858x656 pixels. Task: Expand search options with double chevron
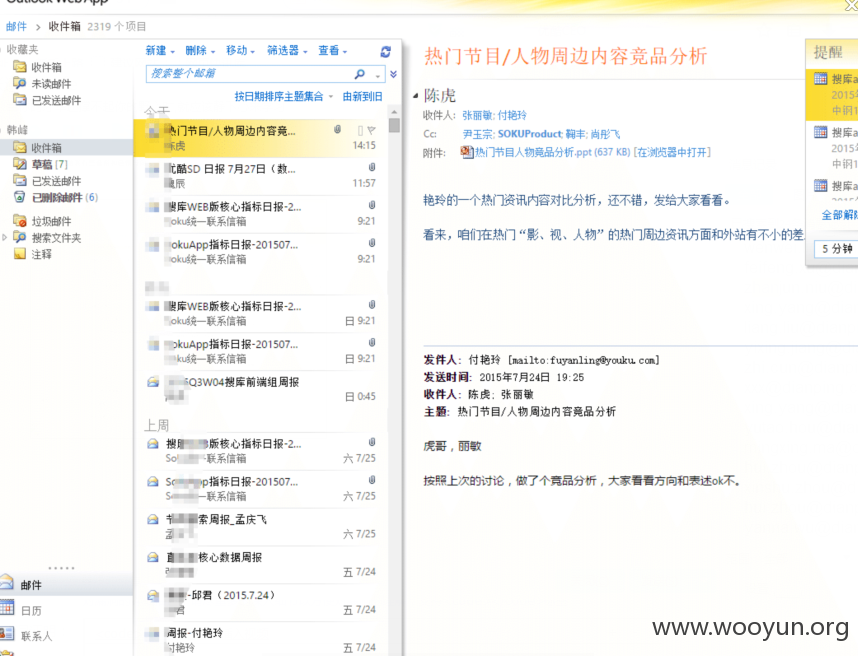pyautogui.click(x=393, y=74)
